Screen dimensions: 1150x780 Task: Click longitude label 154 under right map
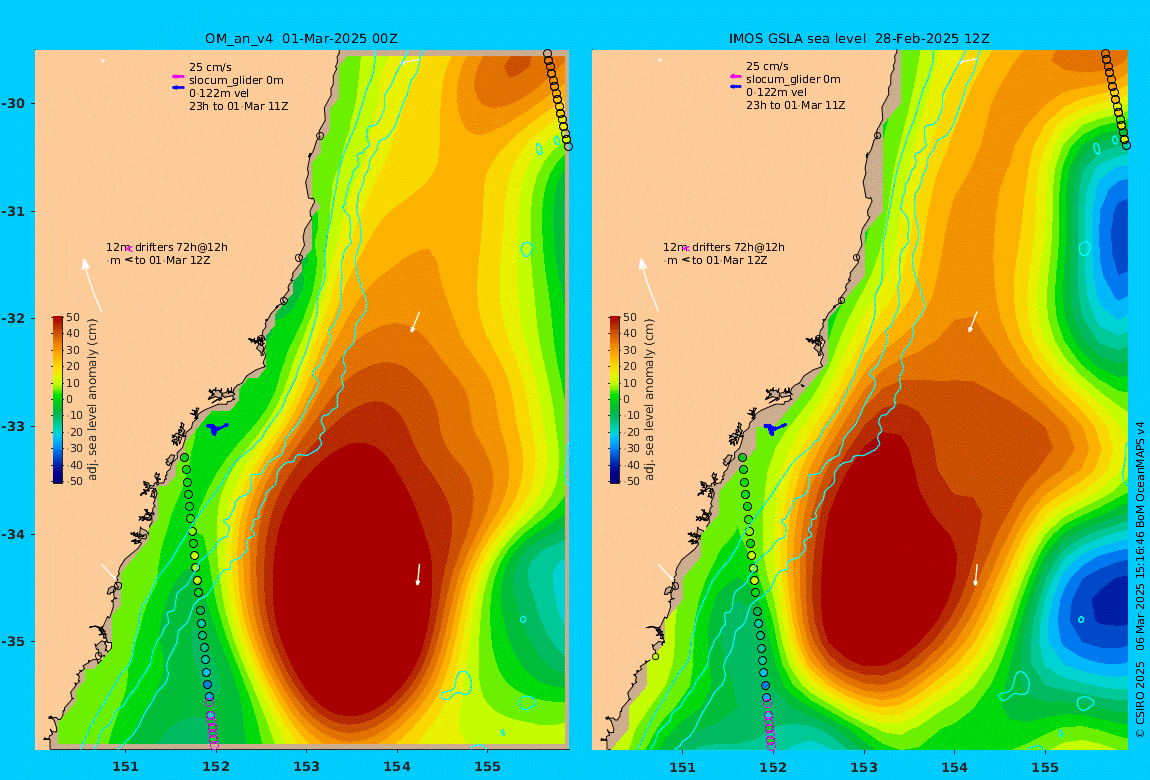[x=954, y=767]
